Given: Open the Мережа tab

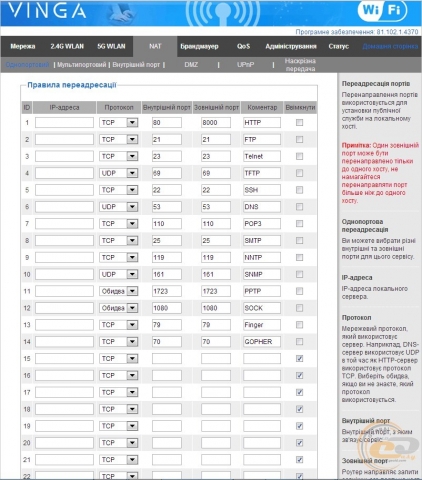Looking at the screenshot, I should click(23, 46).
